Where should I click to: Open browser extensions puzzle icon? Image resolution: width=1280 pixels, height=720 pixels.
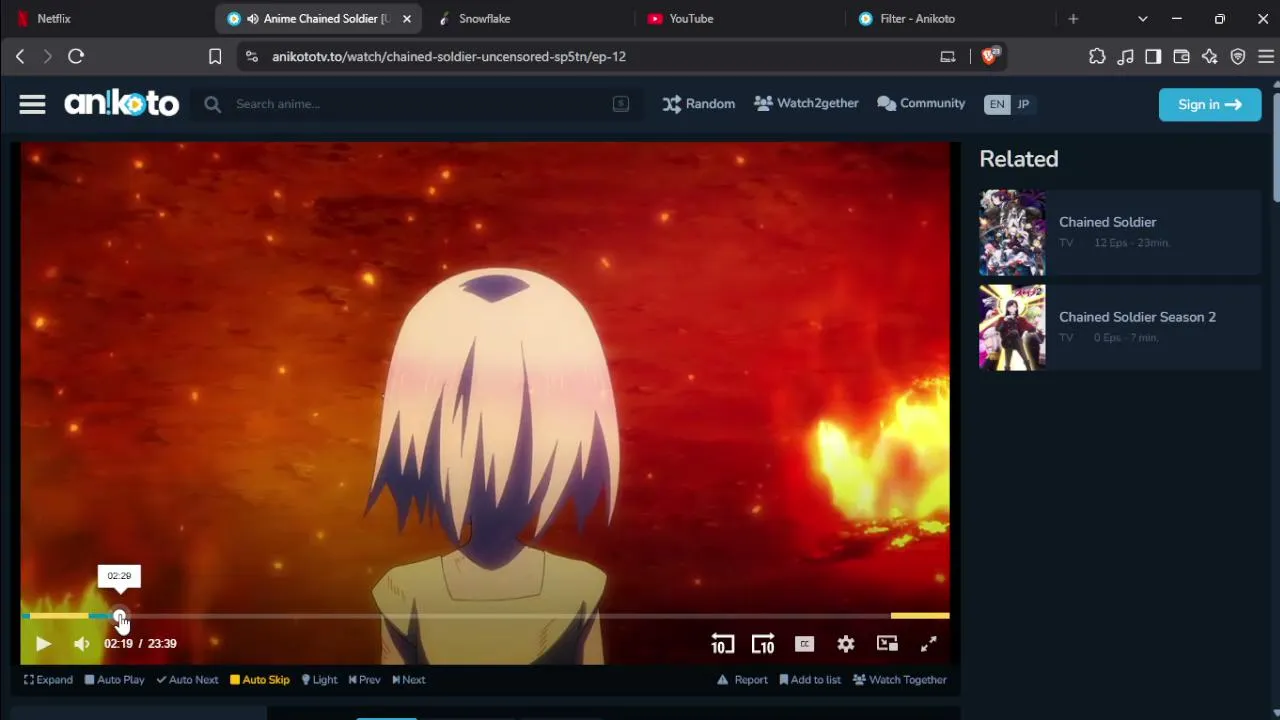point(1097,57)
